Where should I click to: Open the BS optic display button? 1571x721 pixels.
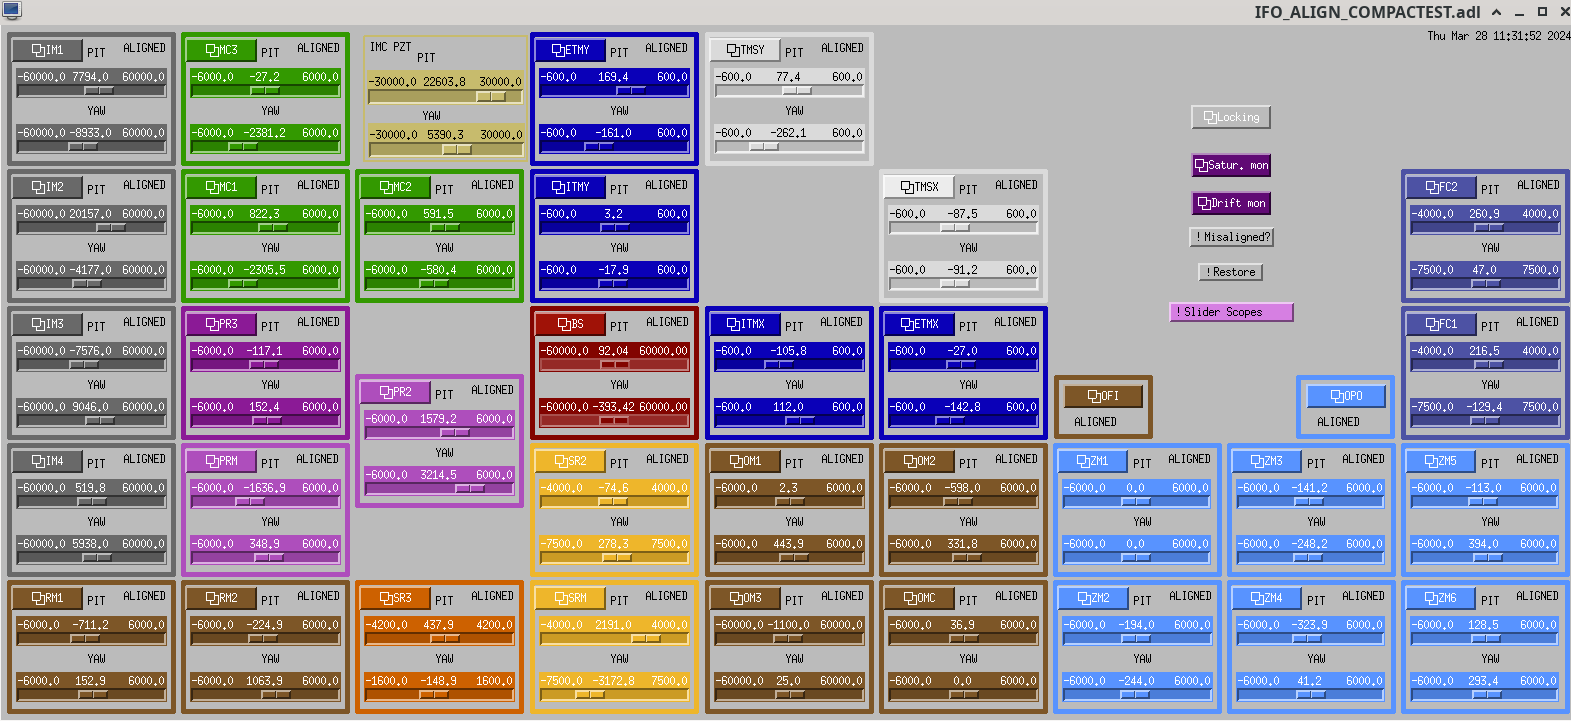pos(570,324)
